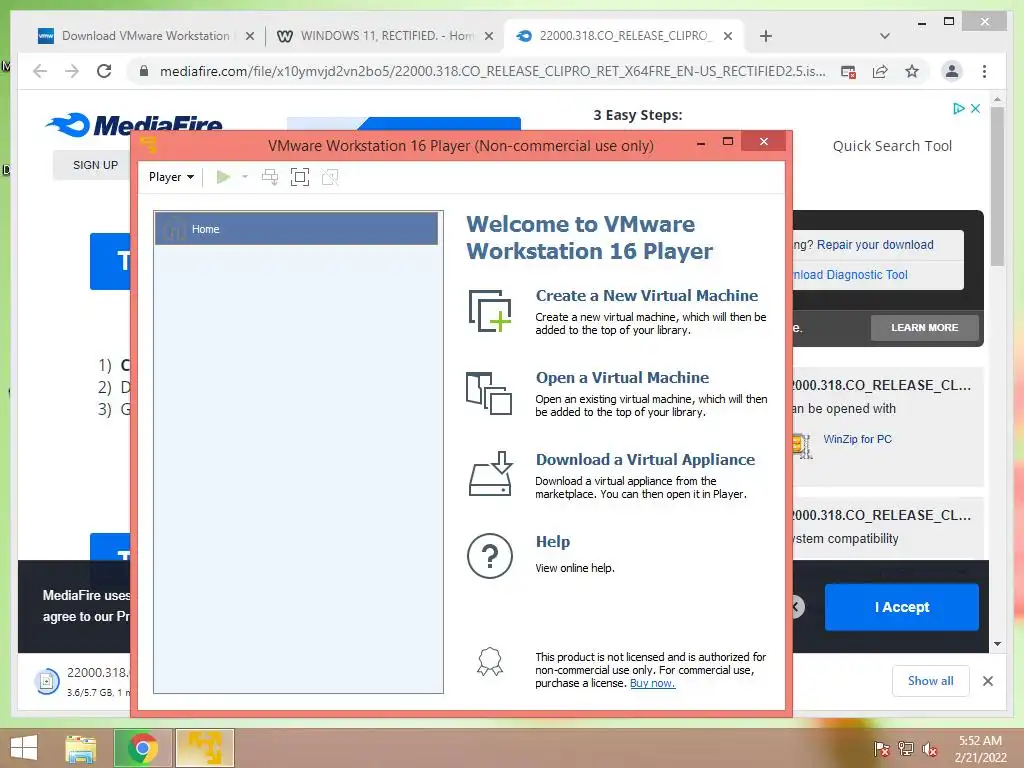Switch to Chrome on the taskbar
Viewport: 1024px width, 768px height.
[x=143, y=748]
